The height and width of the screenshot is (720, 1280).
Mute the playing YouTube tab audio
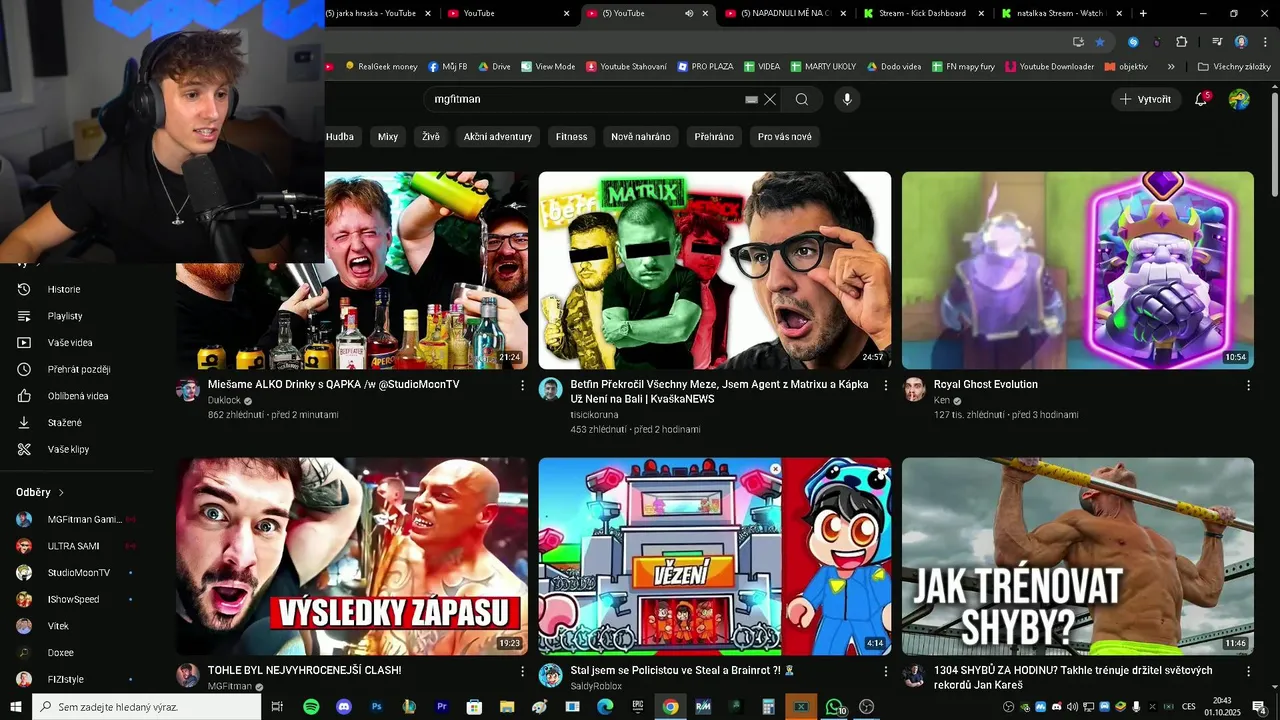pyautogui.click(x=689, y=13)
